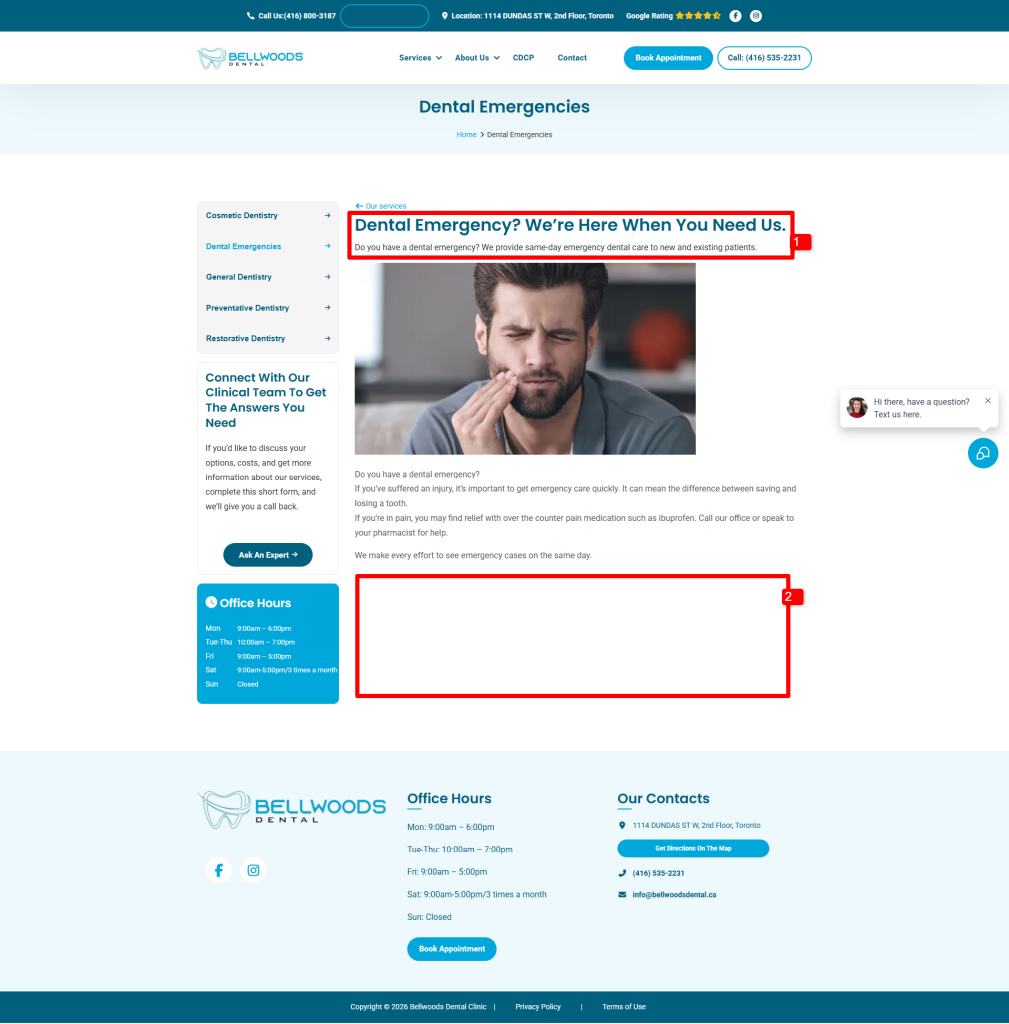Click the header Book Appointment button
The height and width of the screenshot is (1024, 1009).
(x=668, y=58)
